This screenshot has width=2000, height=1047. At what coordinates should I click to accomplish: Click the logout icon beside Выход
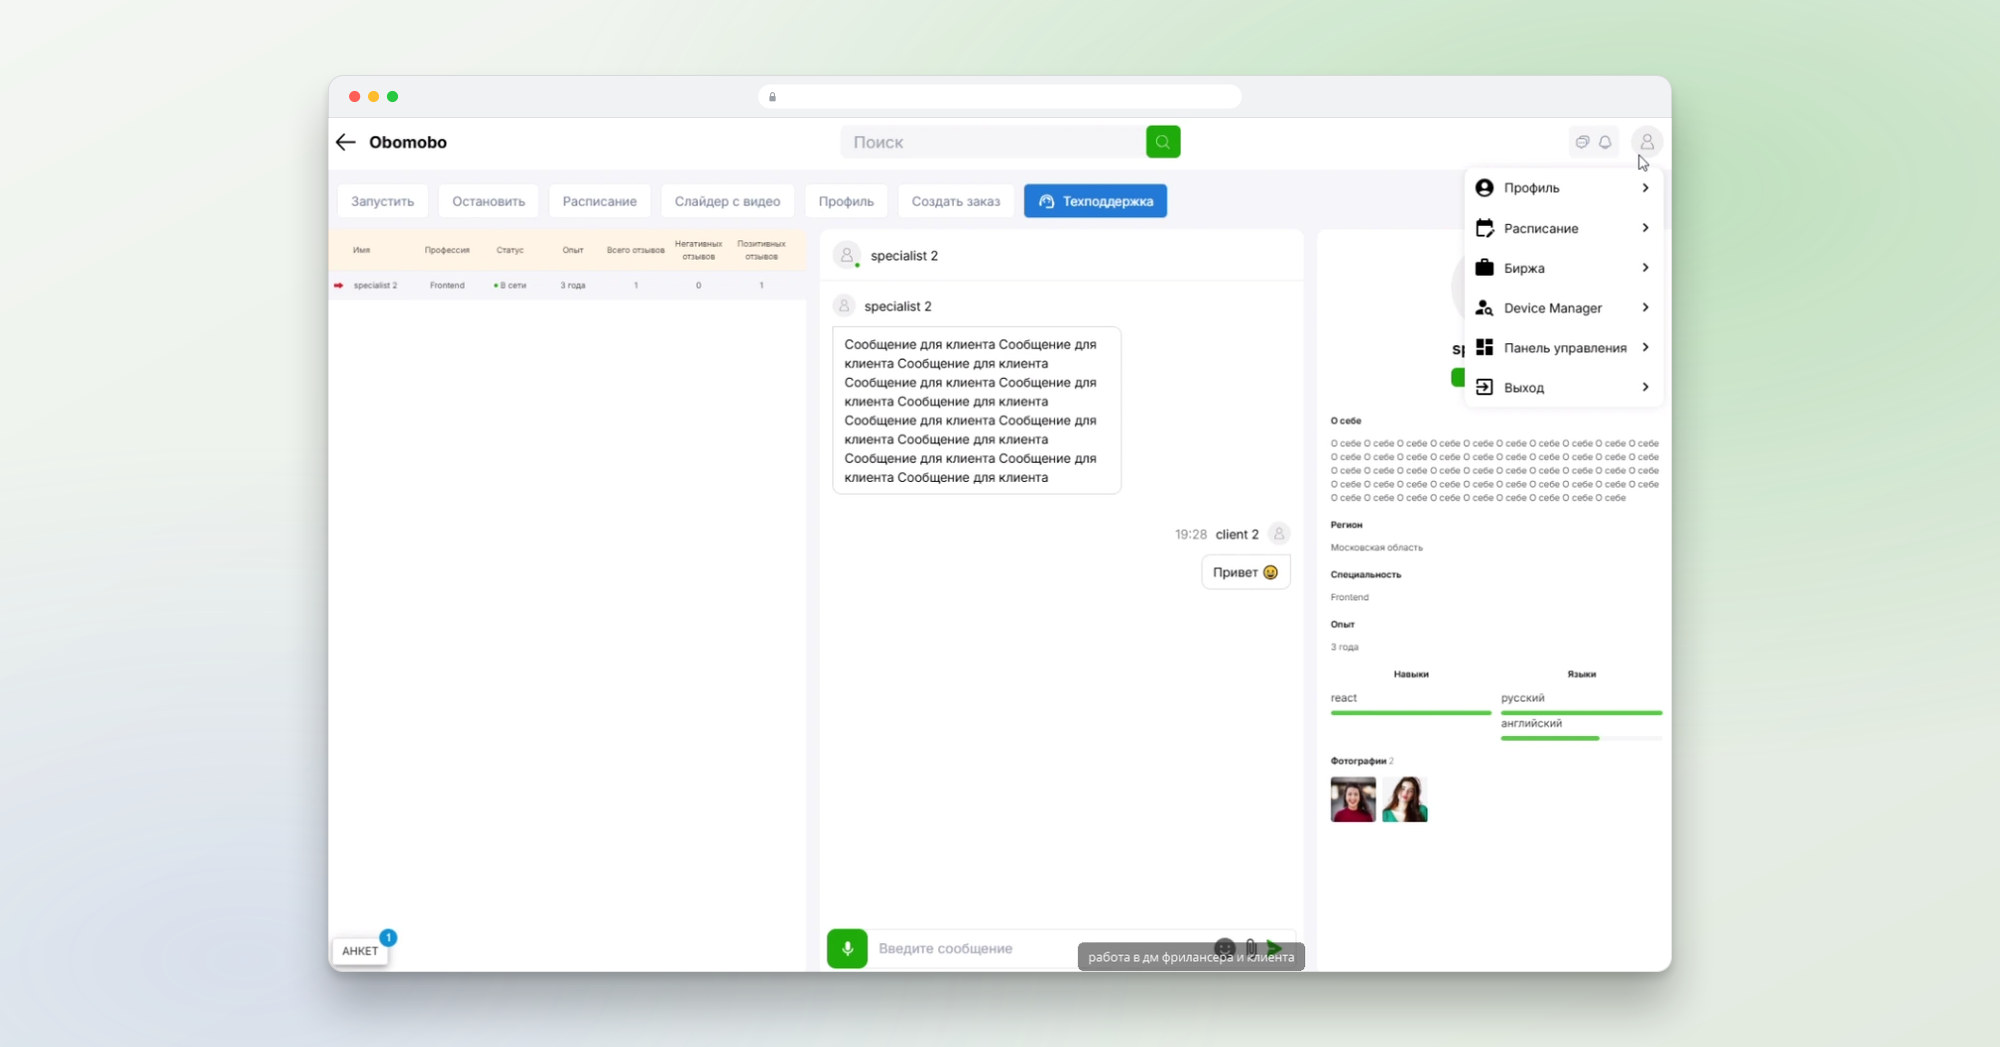tap(1484, 387)
